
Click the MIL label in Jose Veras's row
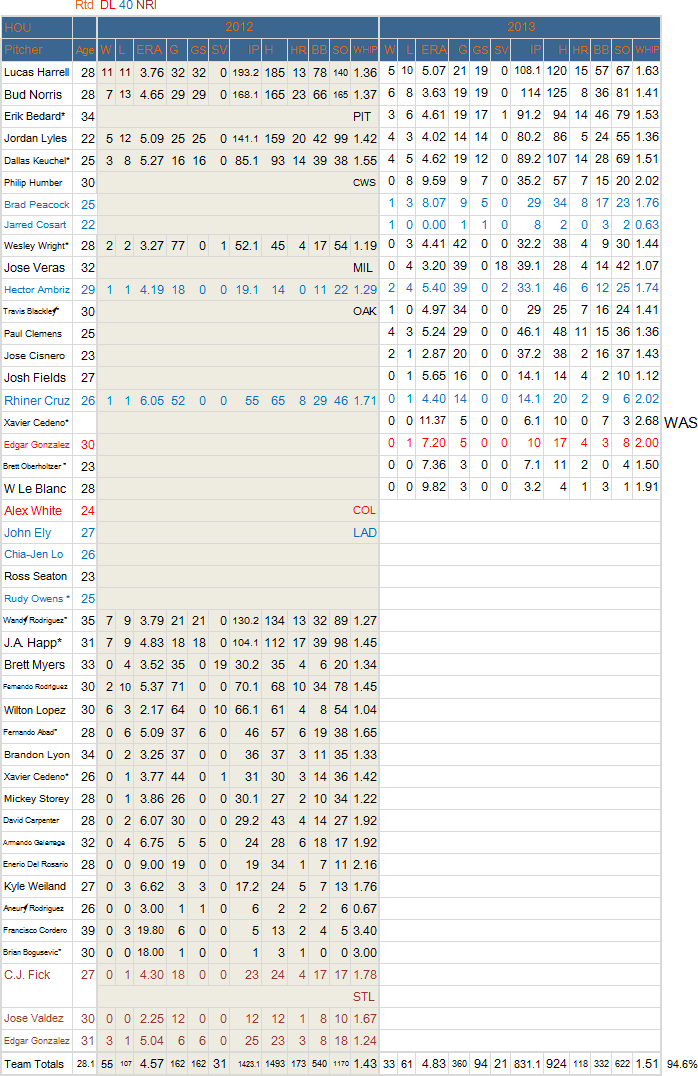click(x=362, y=268)
